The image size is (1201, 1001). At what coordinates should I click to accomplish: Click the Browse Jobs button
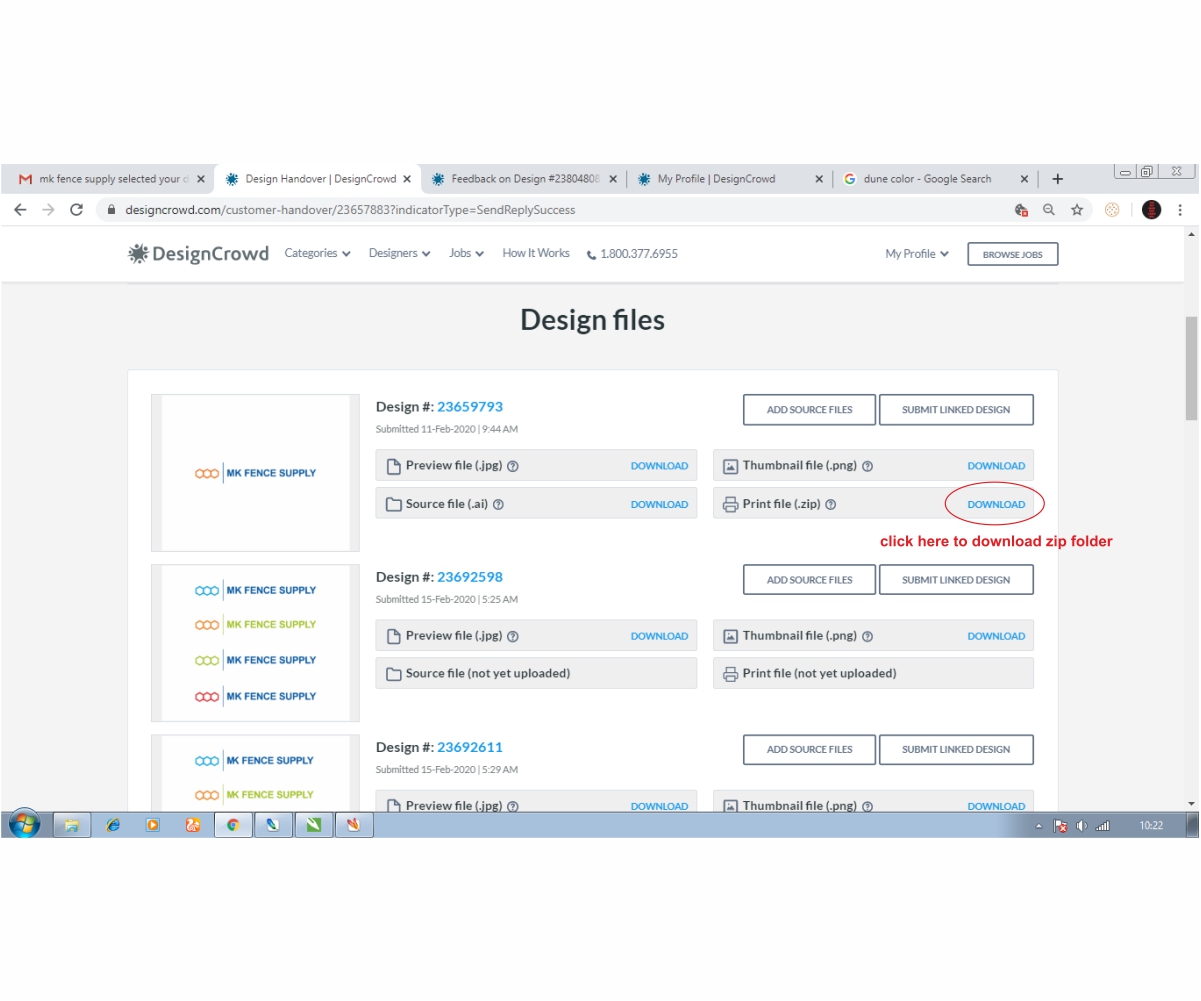(x=1012, y=254)
